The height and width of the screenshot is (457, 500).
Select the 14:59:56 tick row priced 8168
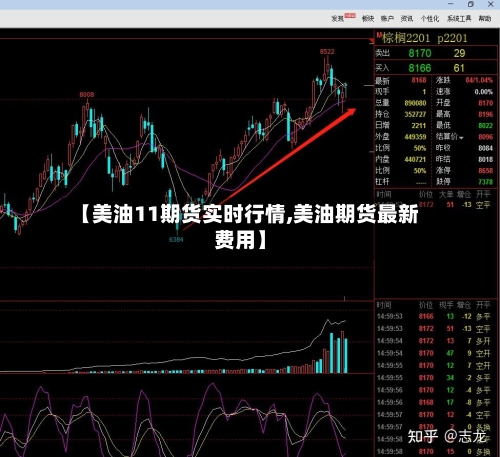tap(433, 403)
